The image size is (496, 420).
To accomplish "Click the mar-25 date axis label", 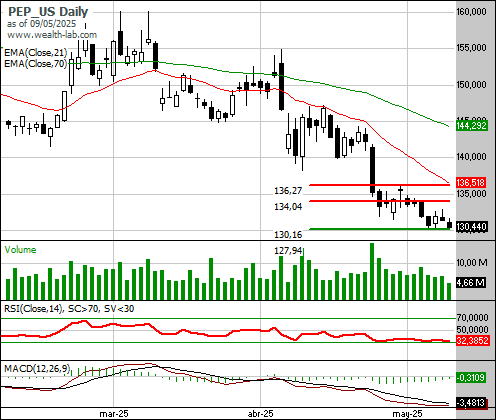I will pyautogui.click(x=114, y=414).
